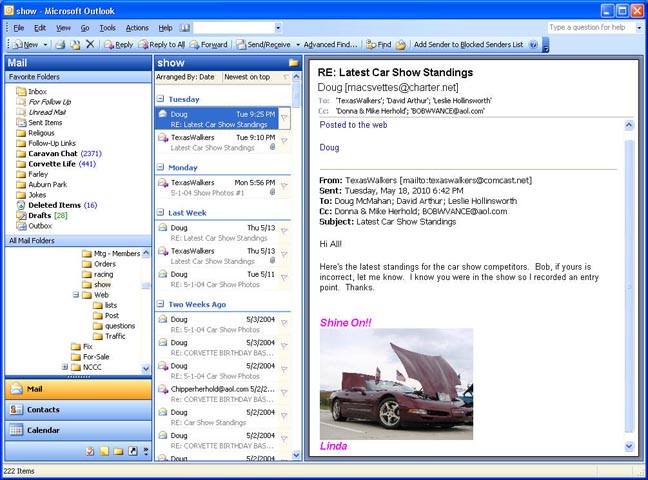Flag the TexasWalkers Mon 5:56 PM message
Image resolution: width=648 pixels, height=480 pixels.
tap(284, 187)
